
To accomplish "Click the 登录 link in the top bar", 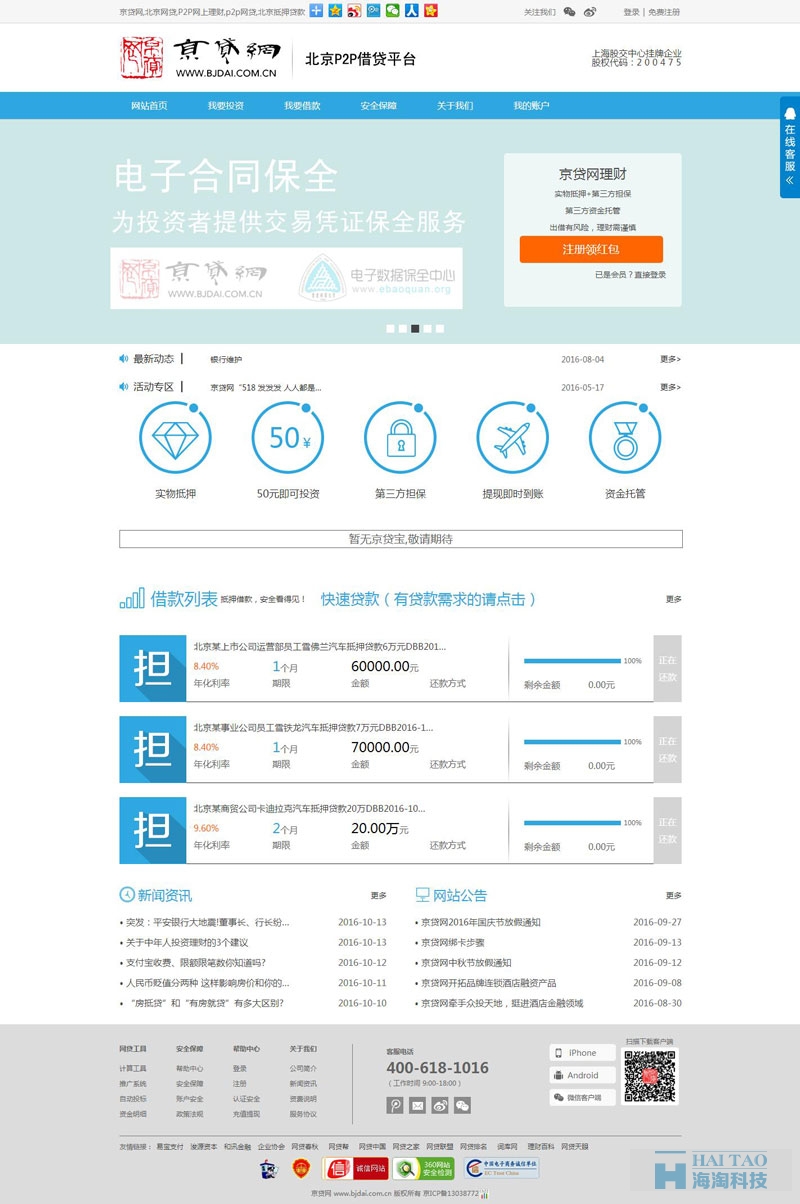I will click(x=631, y=12).
